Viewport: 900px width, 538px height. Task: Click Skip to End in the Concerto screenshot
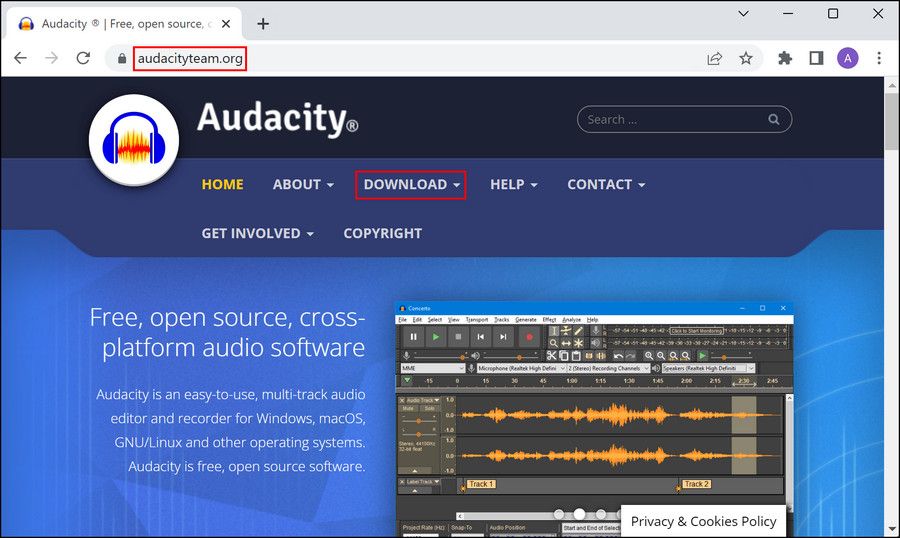click(x=503, y=337)
